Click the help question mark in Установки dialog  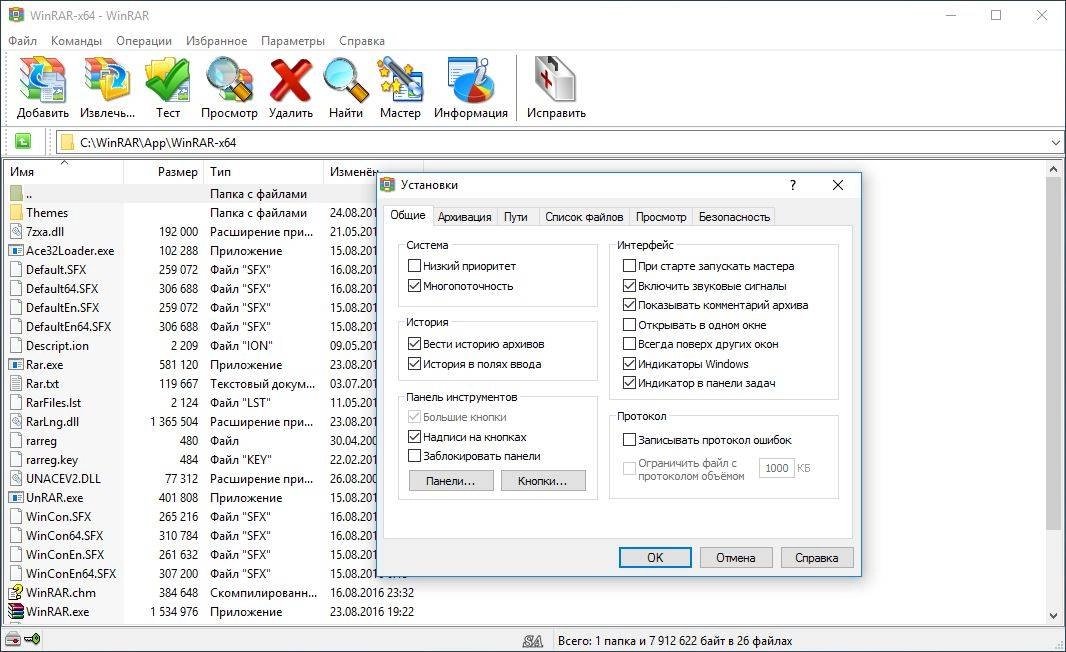(x=793, y=185)
